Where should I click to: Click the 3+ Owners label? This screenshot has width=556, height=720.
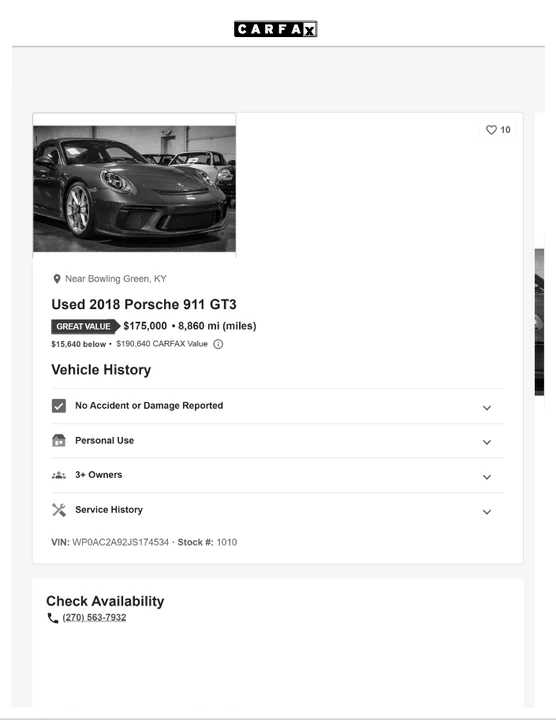click(99, 475)
